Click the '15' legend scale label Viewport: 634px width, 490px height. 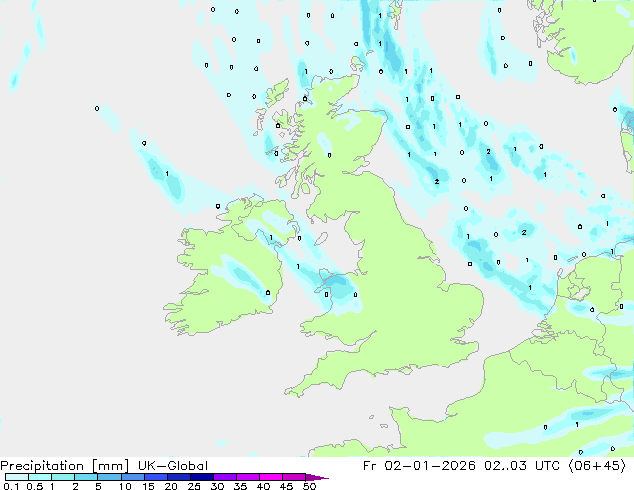pyautogui.click(x=148, y=486)
